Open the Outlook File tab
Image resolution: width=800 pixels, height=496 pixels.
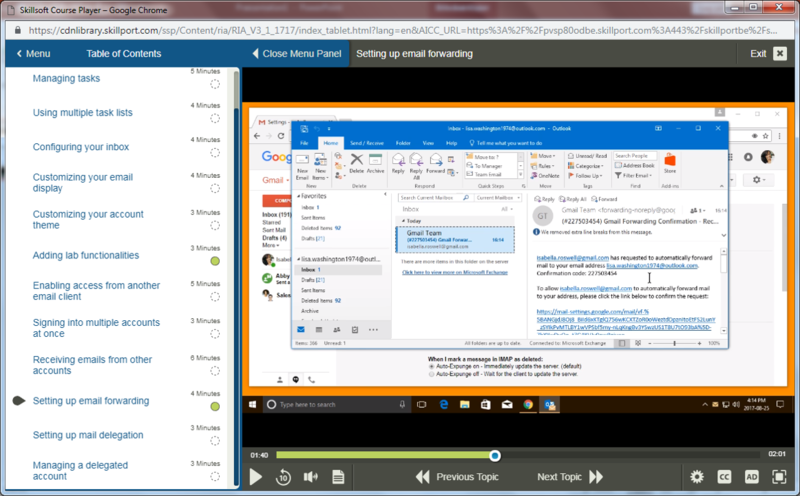tap(304, 143)
